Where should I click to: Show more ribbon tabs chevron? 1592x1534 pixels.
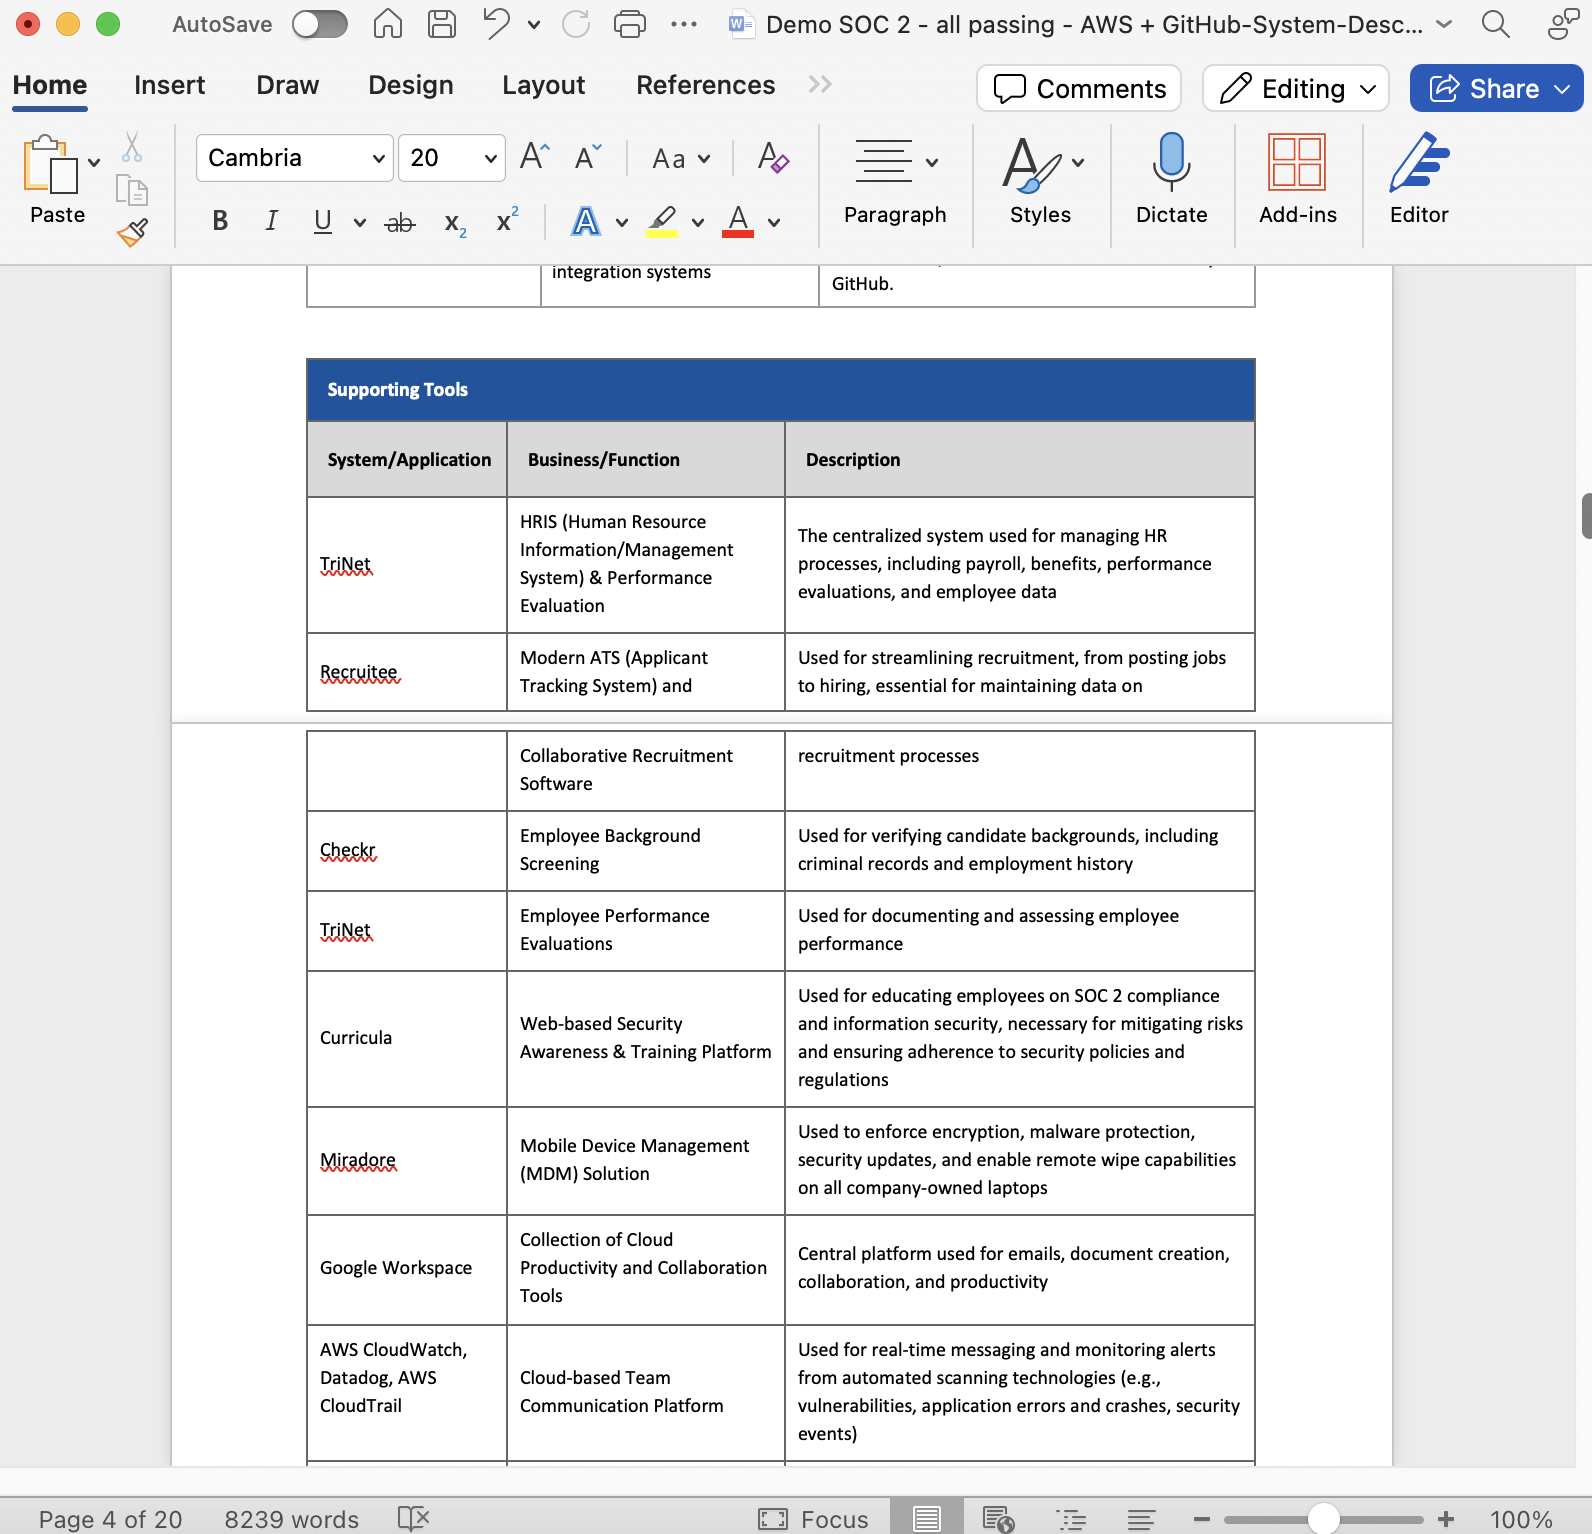[x=820, y=85]
